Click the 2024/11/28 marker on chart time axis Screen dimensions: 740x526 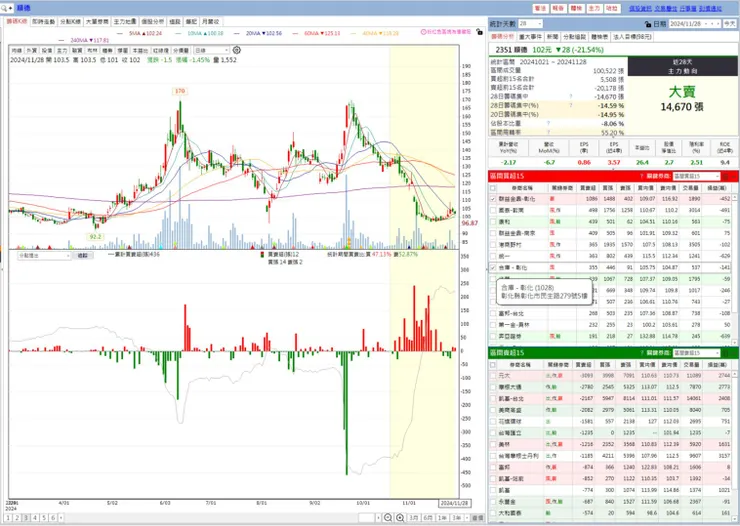[x=454, y=503]
